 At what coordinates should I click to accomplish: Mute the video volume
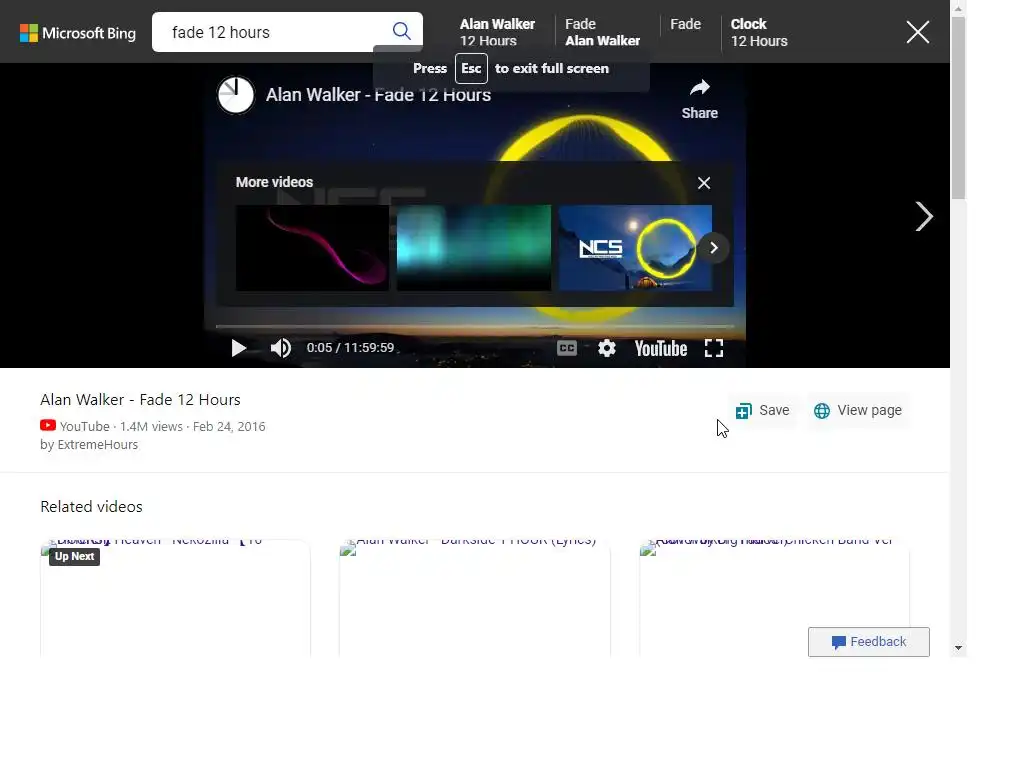(281, 348)
